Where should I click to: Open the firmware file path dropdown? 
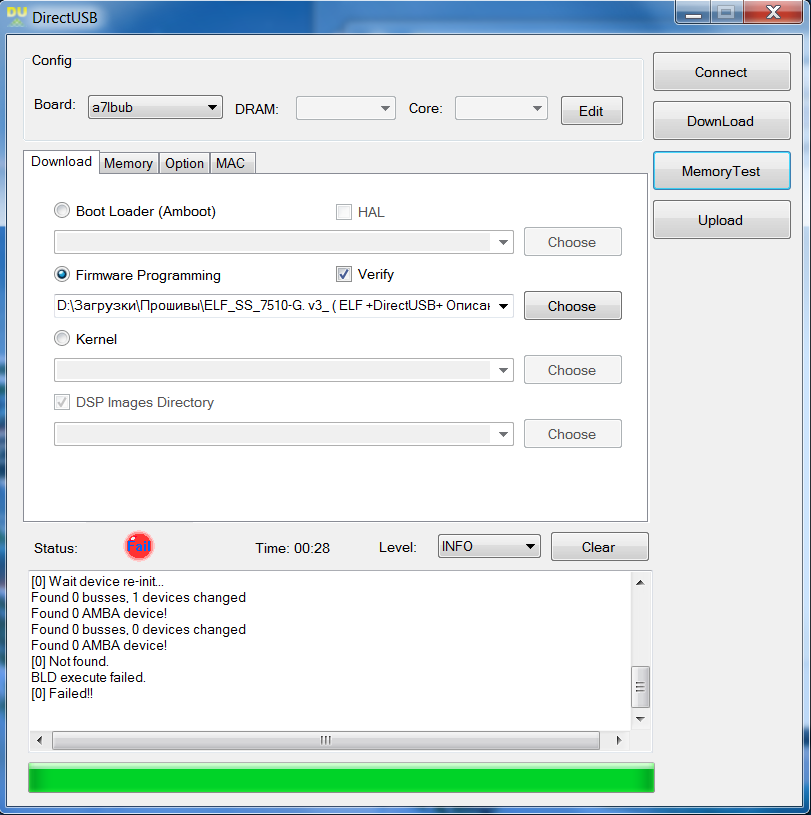point(503,306)
